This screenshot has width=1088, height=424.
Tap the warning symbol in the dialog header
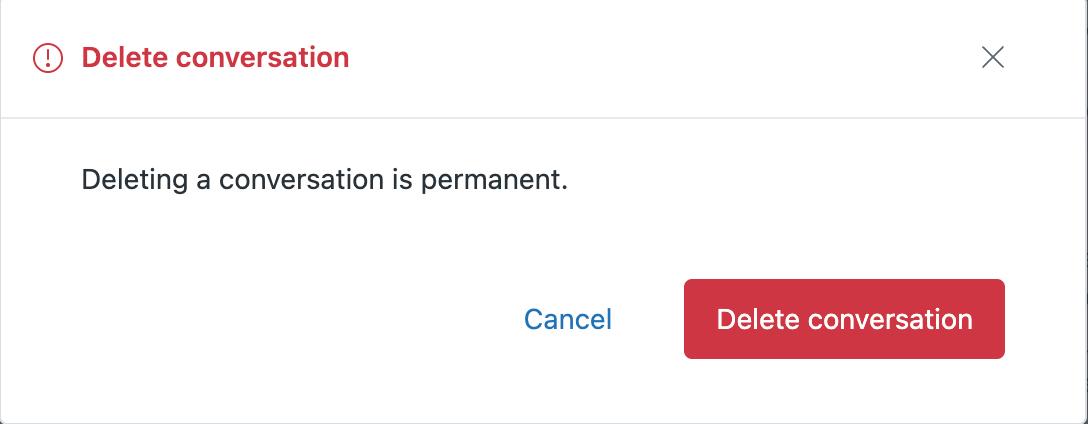click(48, 58)
